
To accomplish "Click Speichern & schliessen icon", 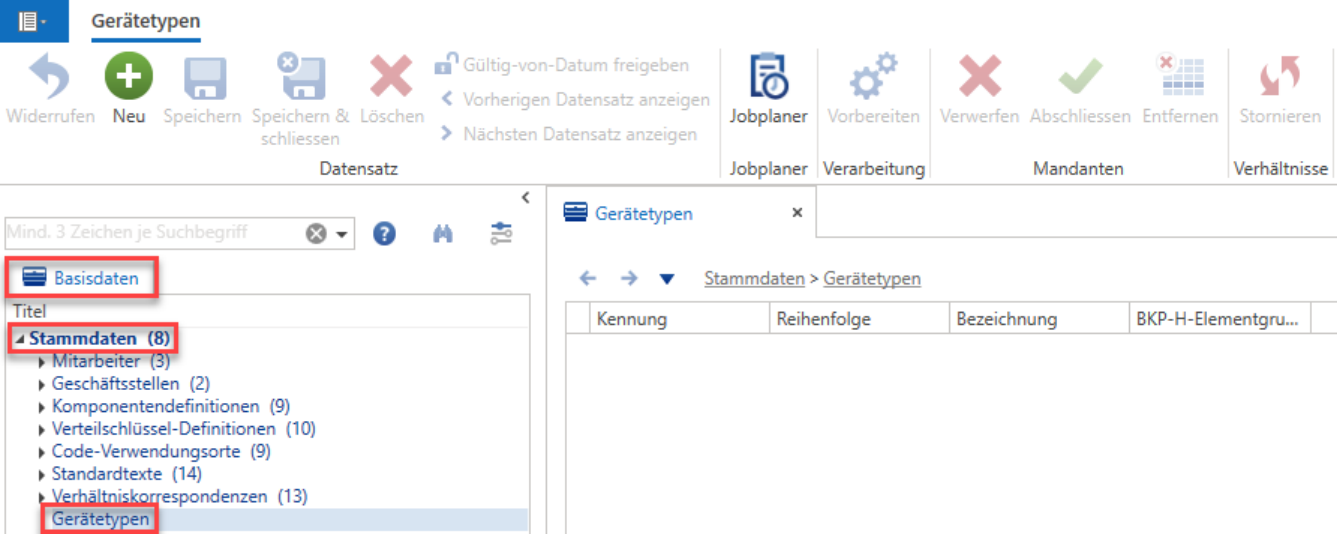I will pyautogui.click(x=301, y=77).
